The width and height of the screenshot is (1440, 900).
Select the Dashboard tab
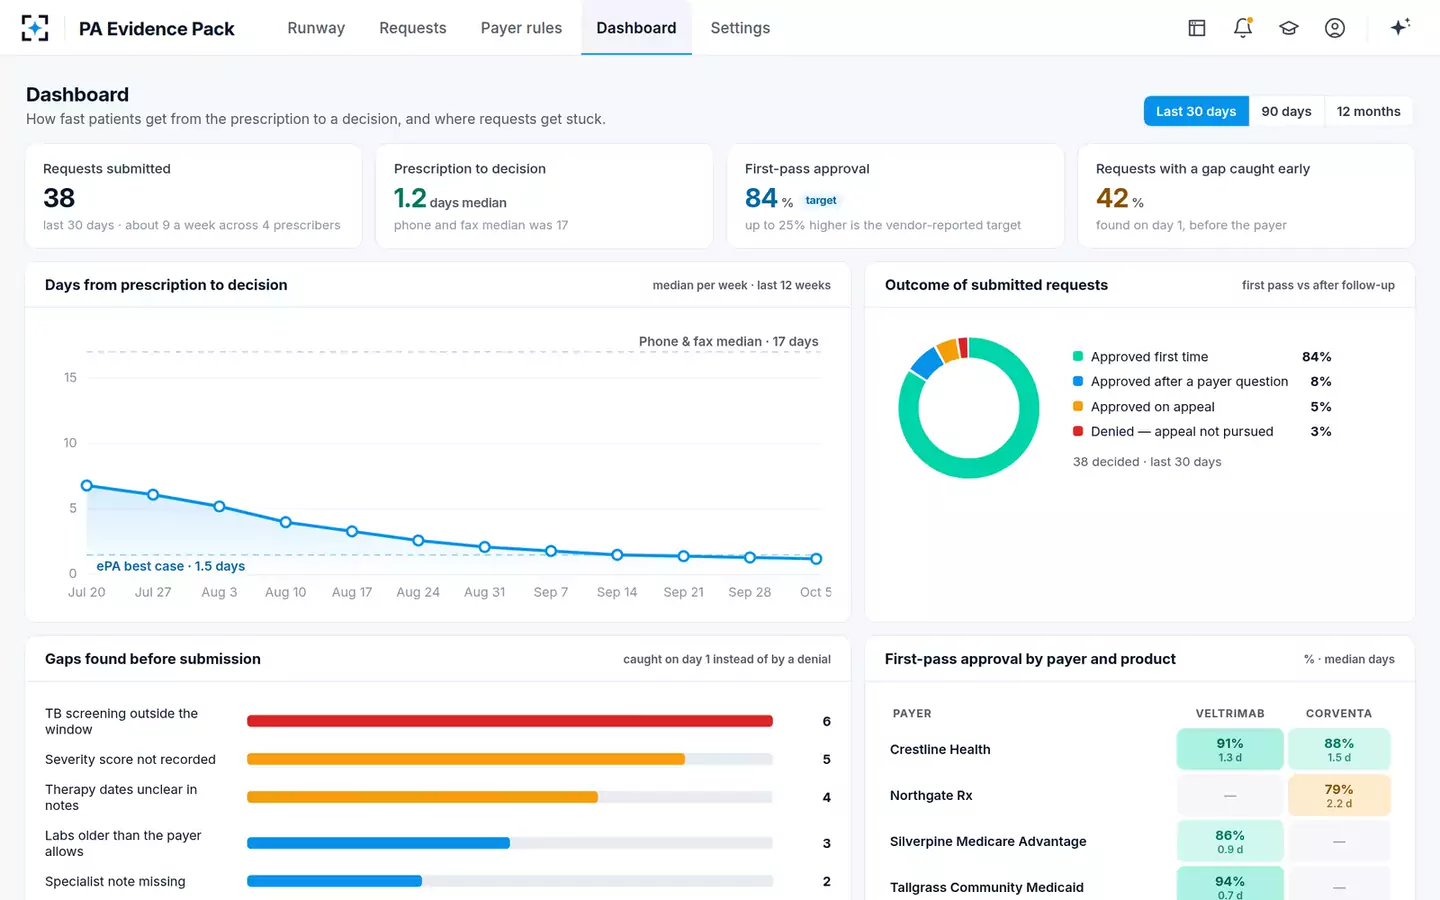point(636,28)
